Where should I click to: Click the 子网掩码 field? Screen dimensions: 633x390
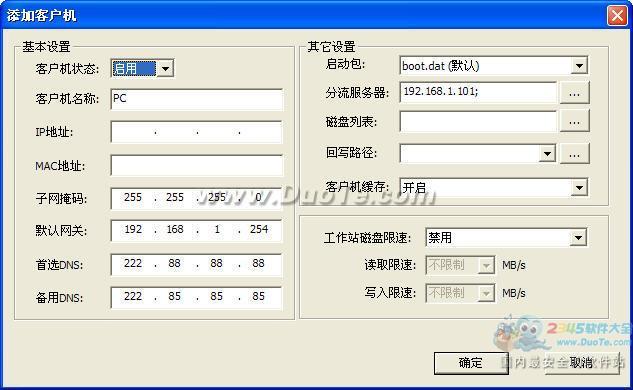tap(196, 198)
